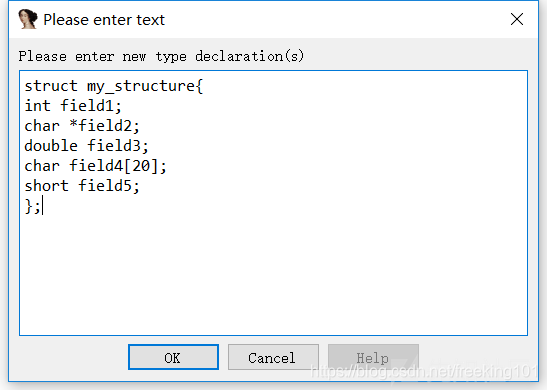Click the 'double field3;' line
This screenshot has width=547, height=390.
87,146
